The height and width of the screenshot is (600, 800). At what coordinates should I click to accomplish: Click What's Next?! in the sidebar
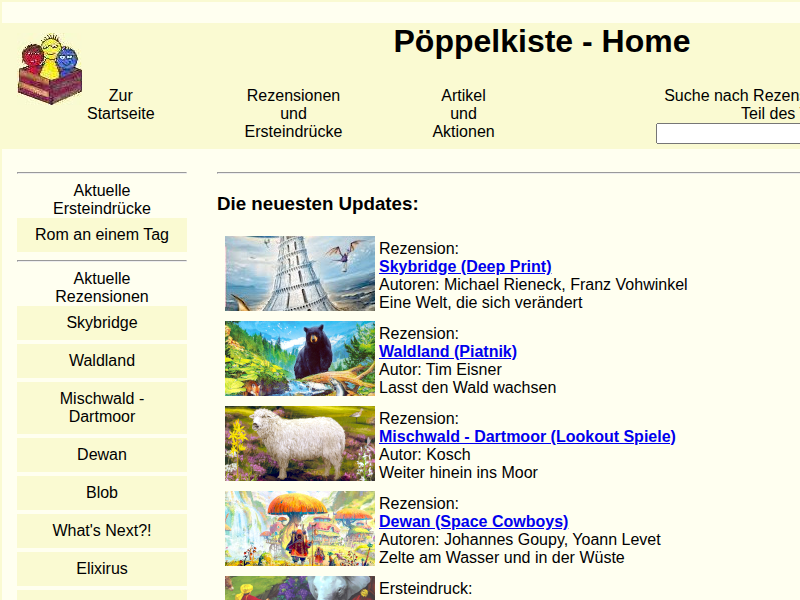click(102, 531)
